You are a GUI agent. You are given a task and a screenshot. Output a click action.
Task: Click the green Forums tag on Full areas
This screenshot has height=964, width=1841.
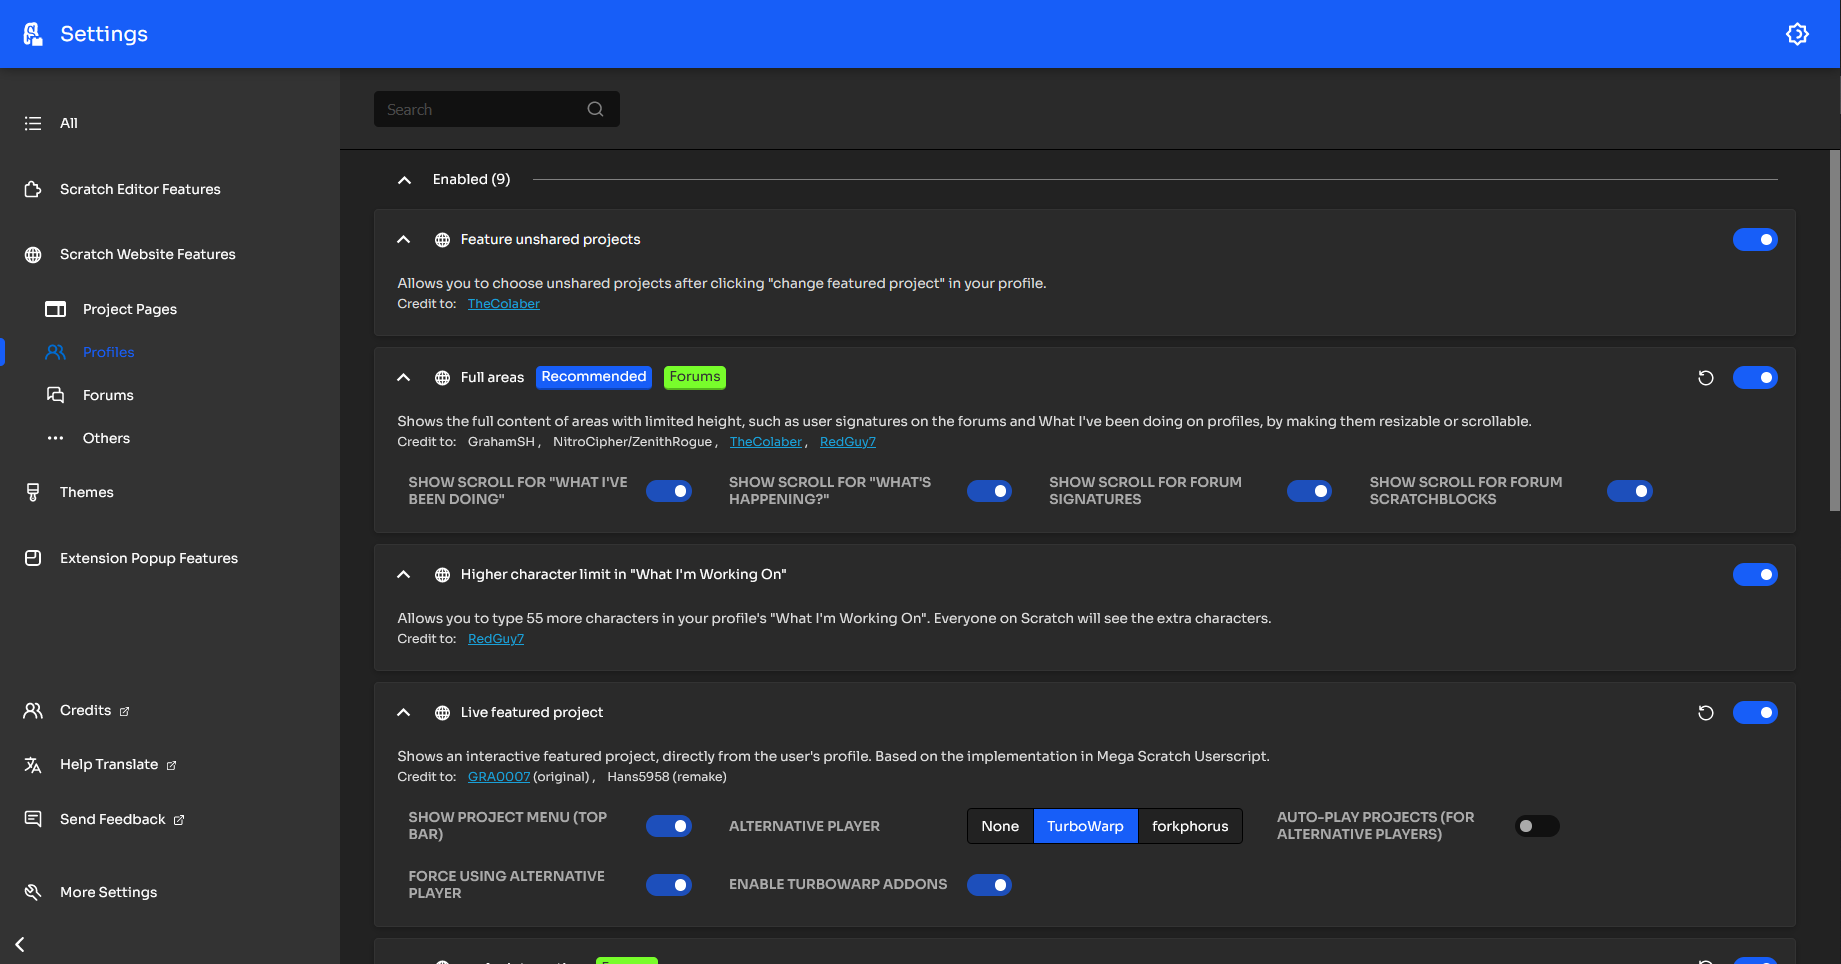[x=695, y=377]
